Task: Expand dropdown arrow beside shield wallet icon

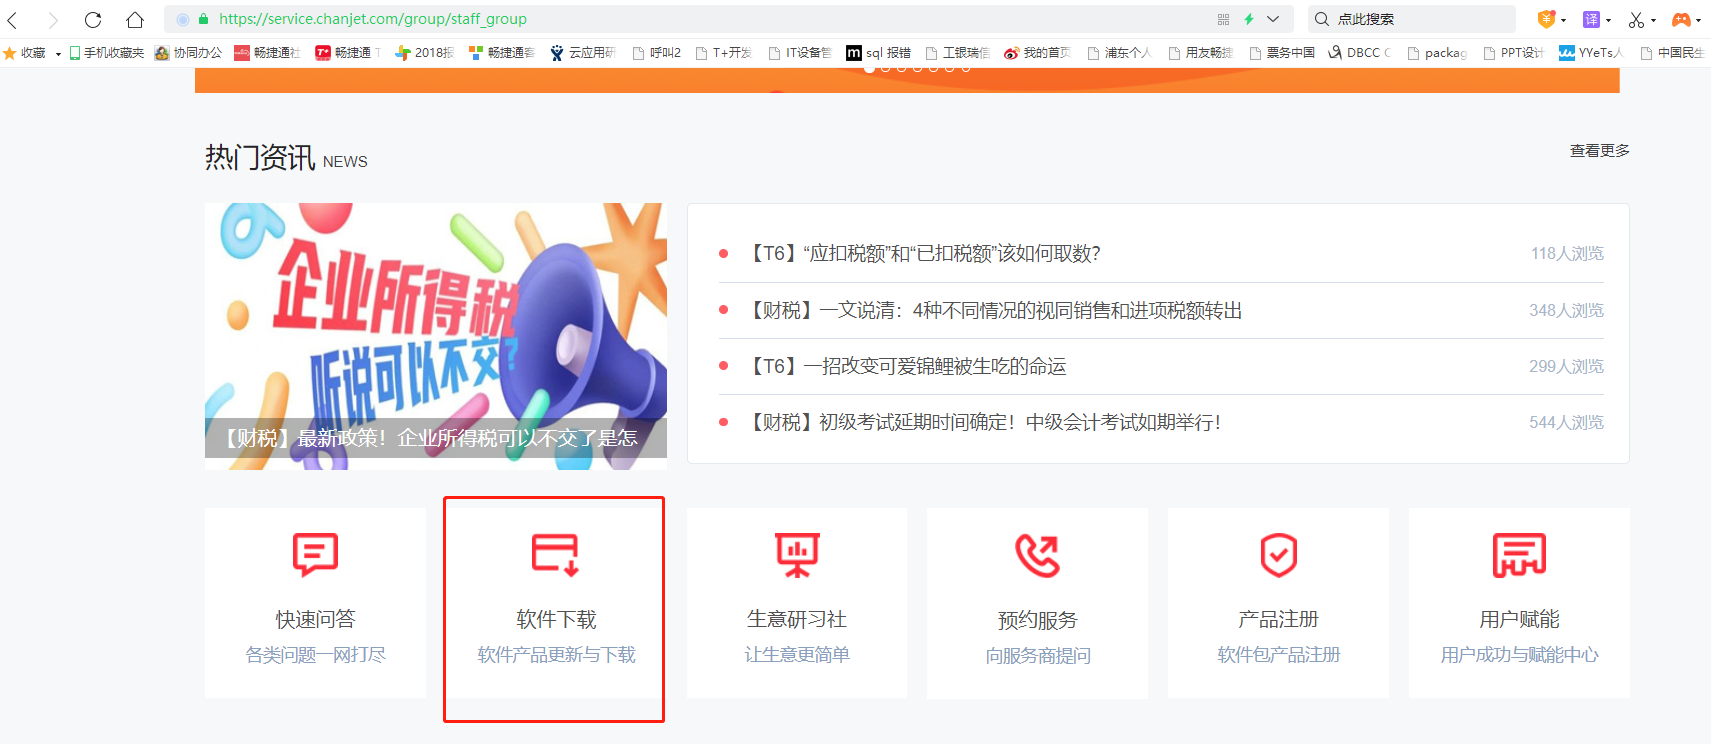Action: coord(1564,20)
